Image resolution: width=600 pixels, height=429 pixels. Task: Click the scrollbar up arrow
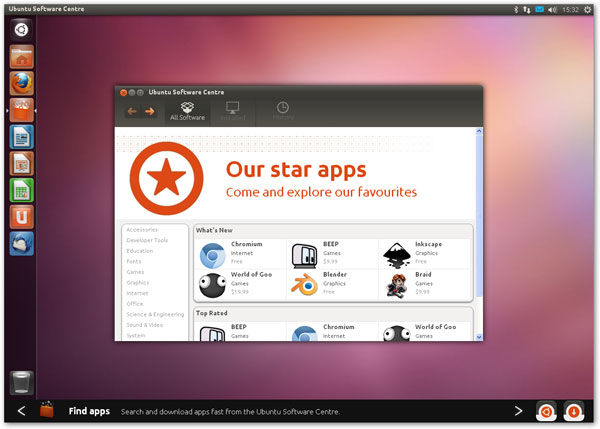[x=479, y=131]
